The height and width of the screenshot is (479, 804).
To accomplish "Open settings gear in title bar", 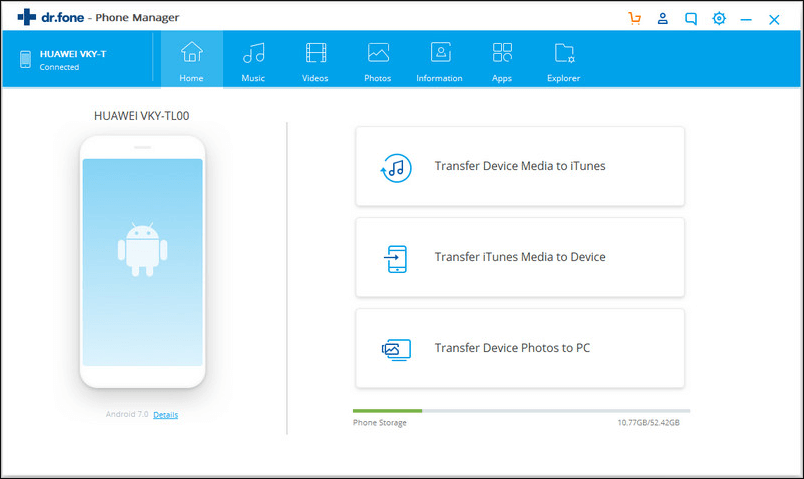I will click(x=718, y=18).
